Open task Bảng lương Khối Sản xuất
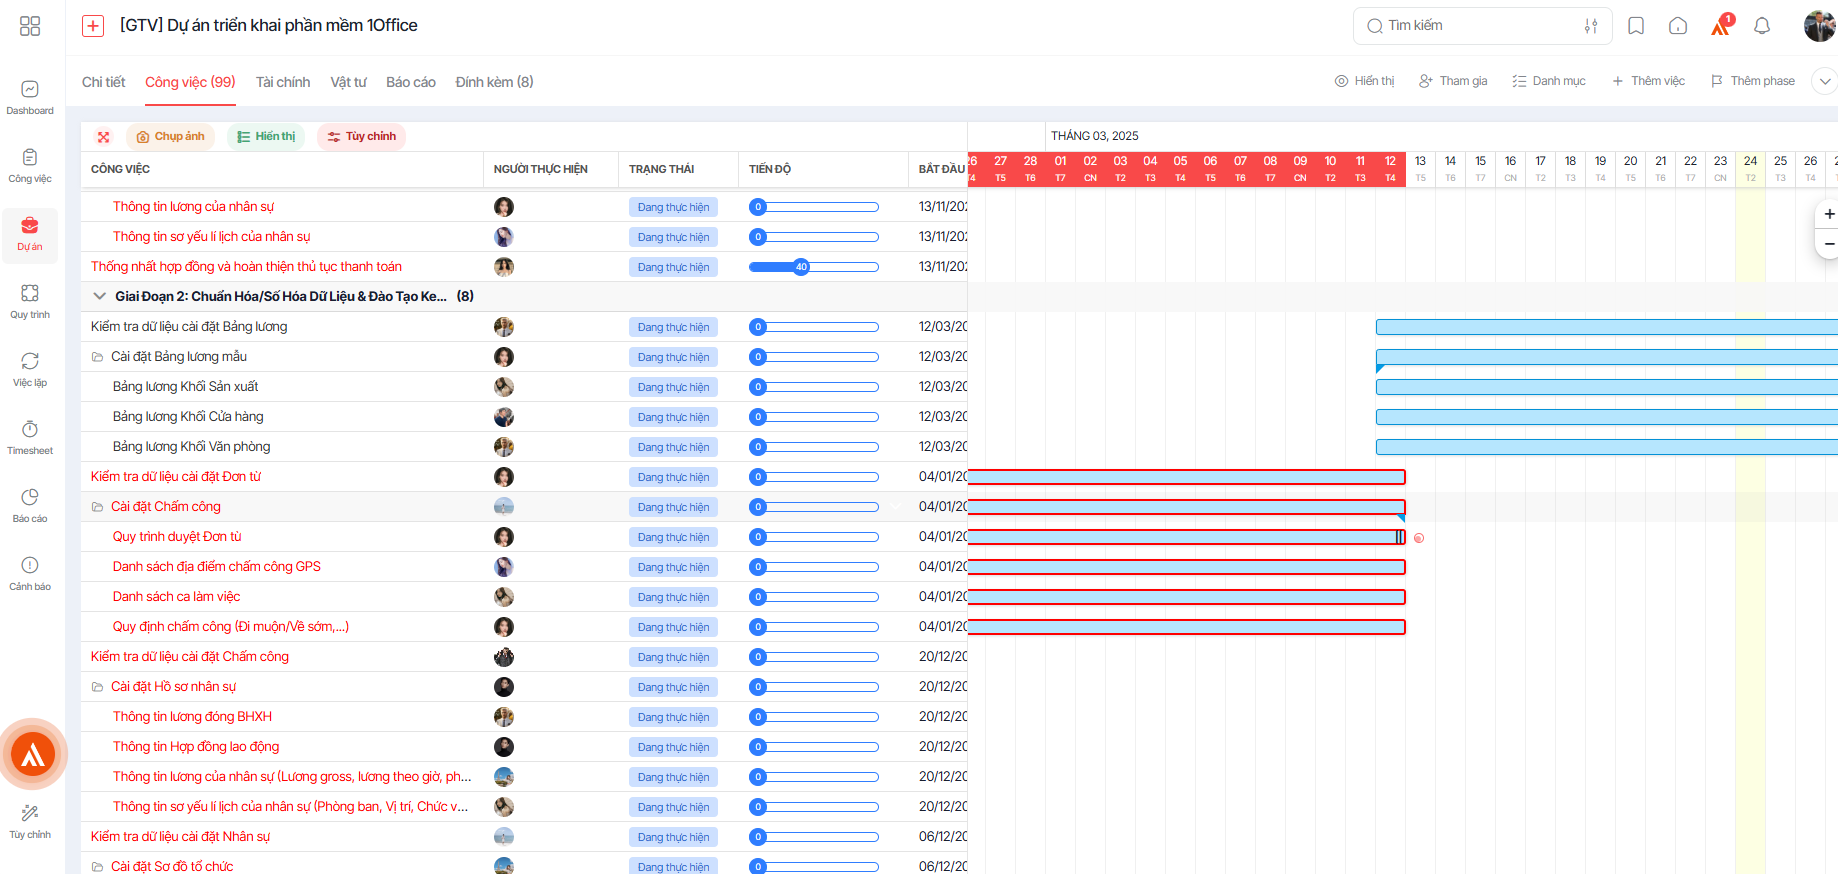 (x=185, y=387)
